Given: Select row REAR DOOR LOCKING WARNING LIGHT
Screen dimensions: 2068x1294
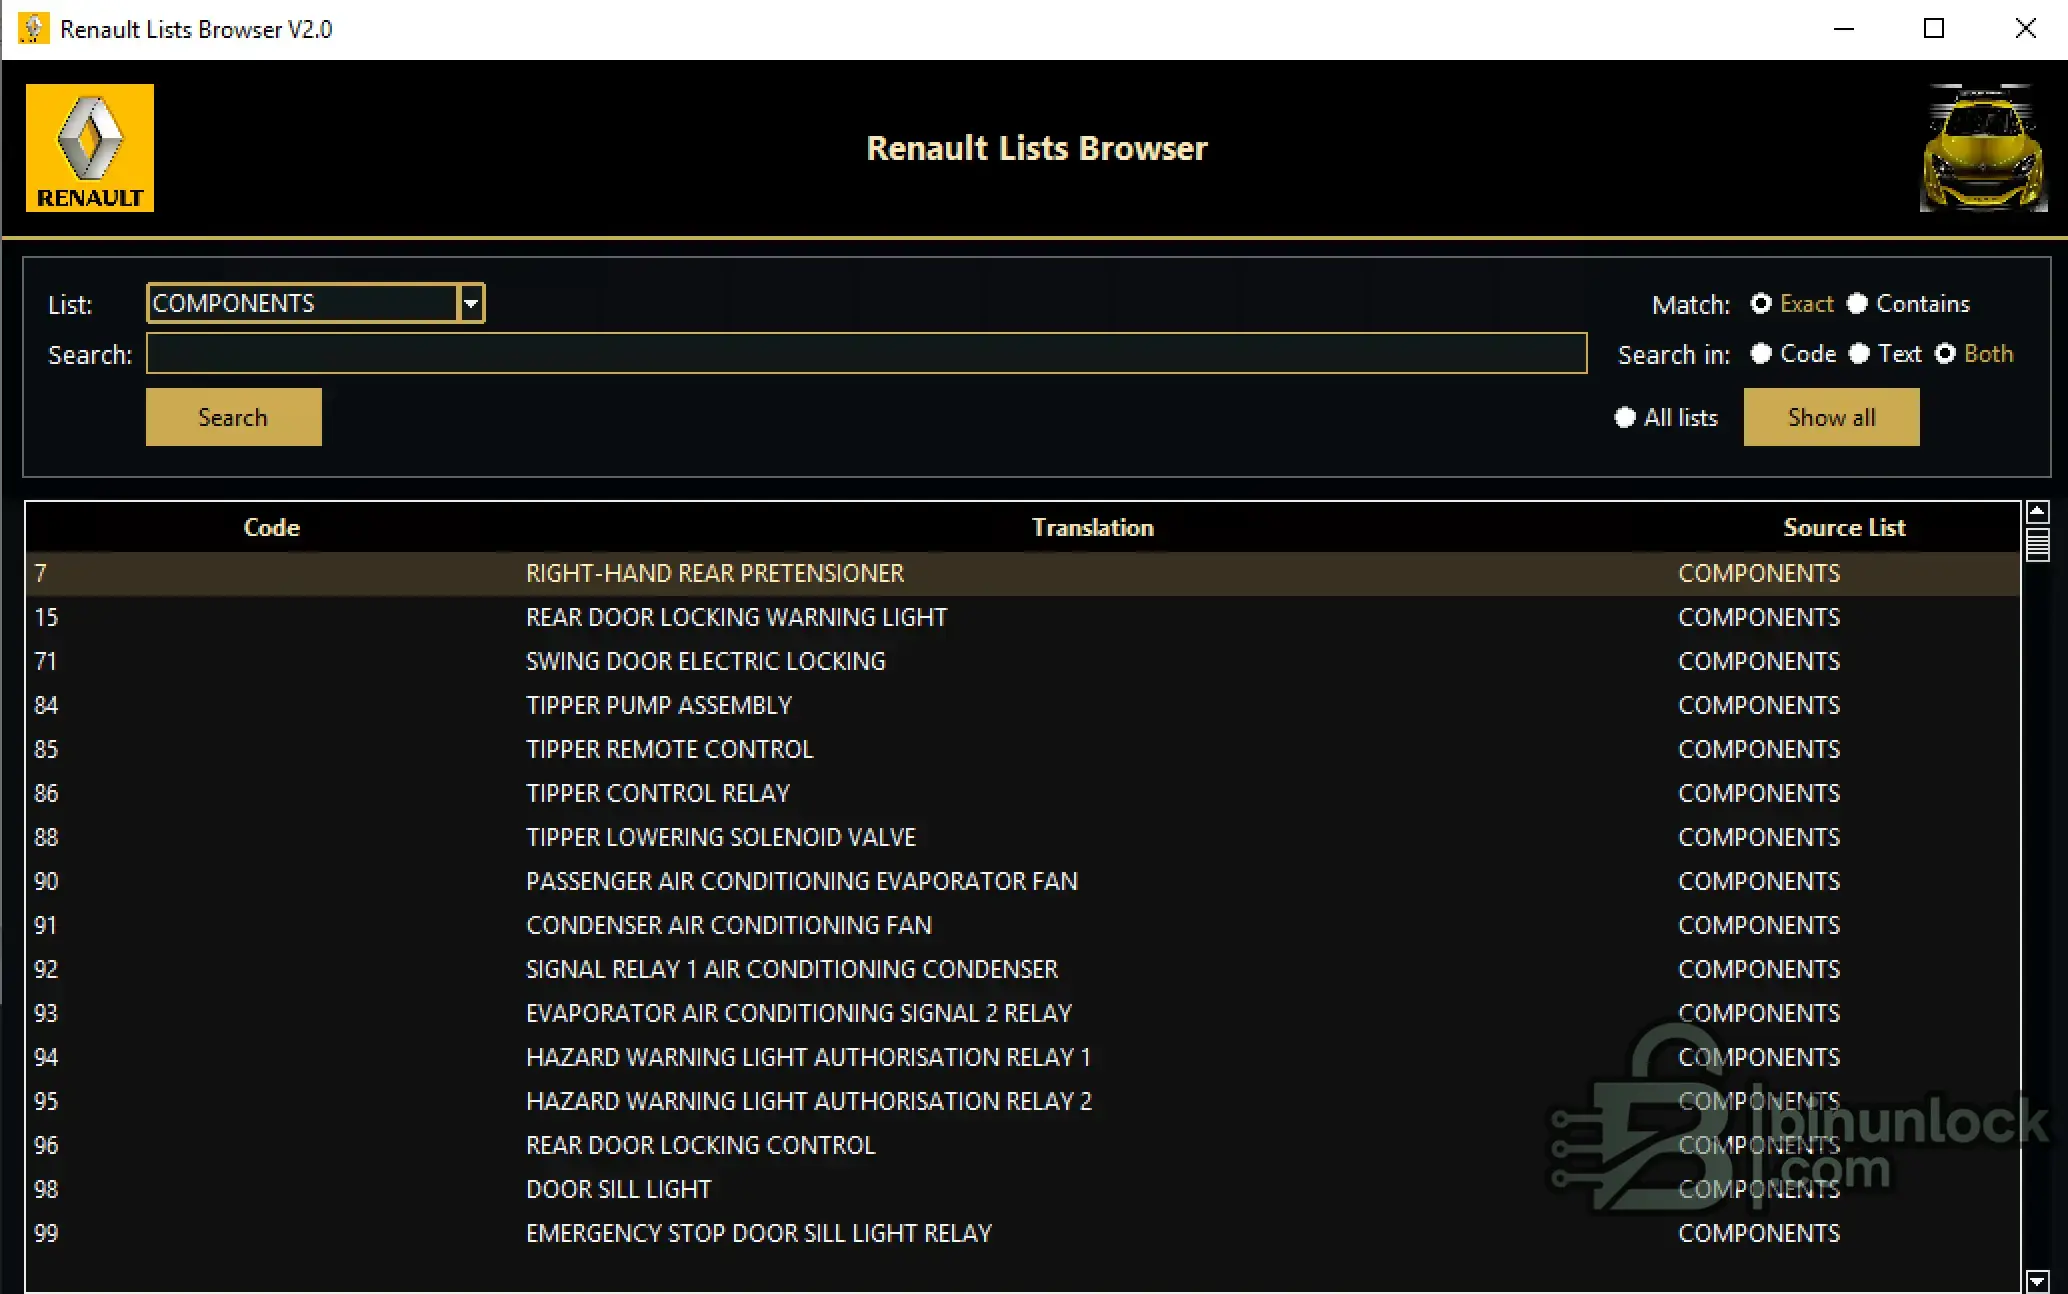Looking at the screenshot, I should 1022,617.
